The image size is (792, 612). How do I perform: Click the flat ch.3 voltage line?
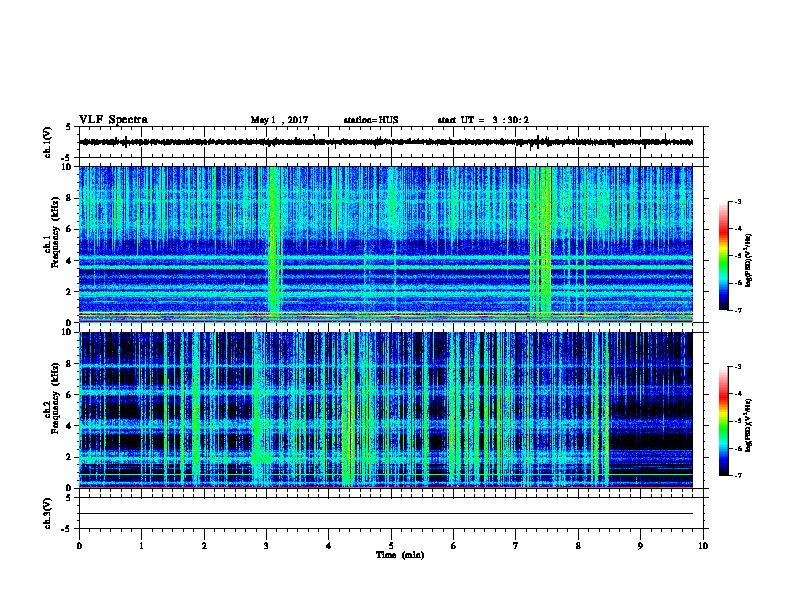386,514
